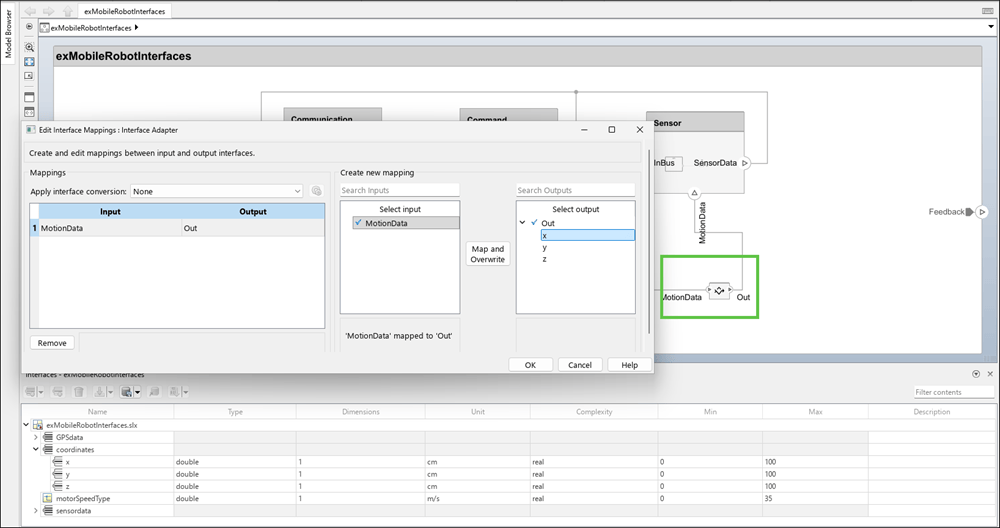The height and width of the screenshot is (528, 1000).
Task: Click the trash delete toolbar icon
Action: coord(78,392)
